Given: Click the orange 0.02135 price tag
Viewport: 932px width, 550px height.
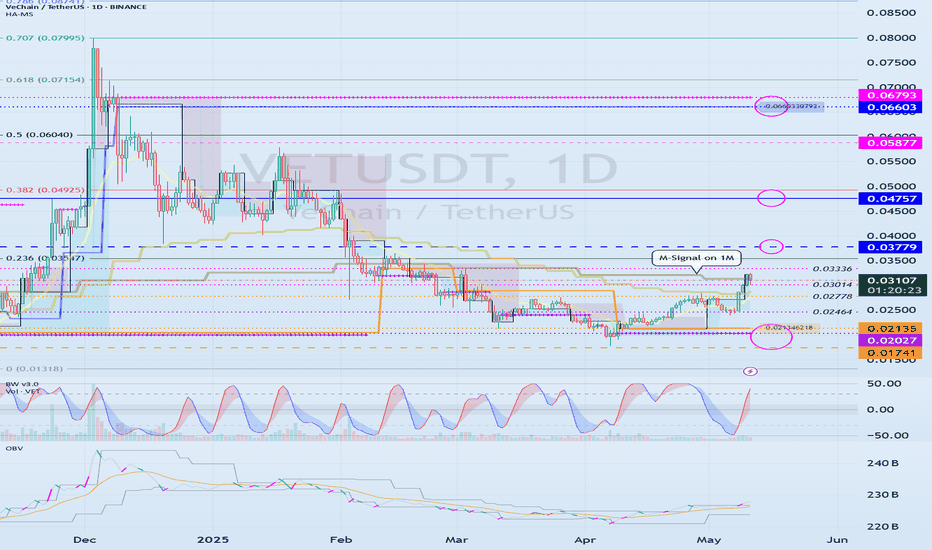Looking at the screenshot, I should (890, 329).
